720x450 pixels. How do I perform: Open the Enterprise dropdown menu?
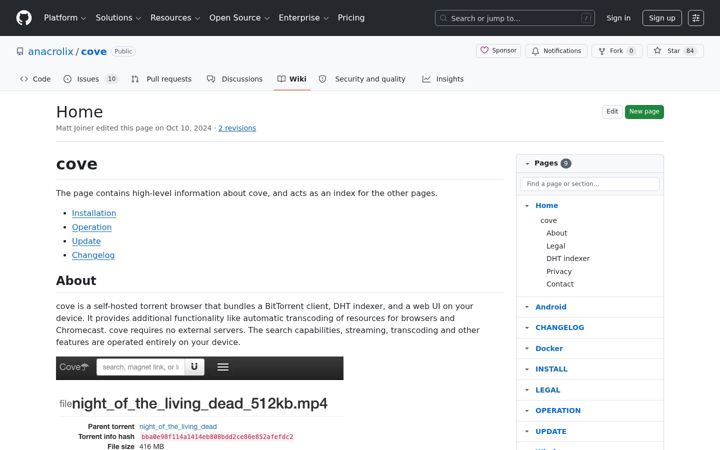tap(304, 18)
